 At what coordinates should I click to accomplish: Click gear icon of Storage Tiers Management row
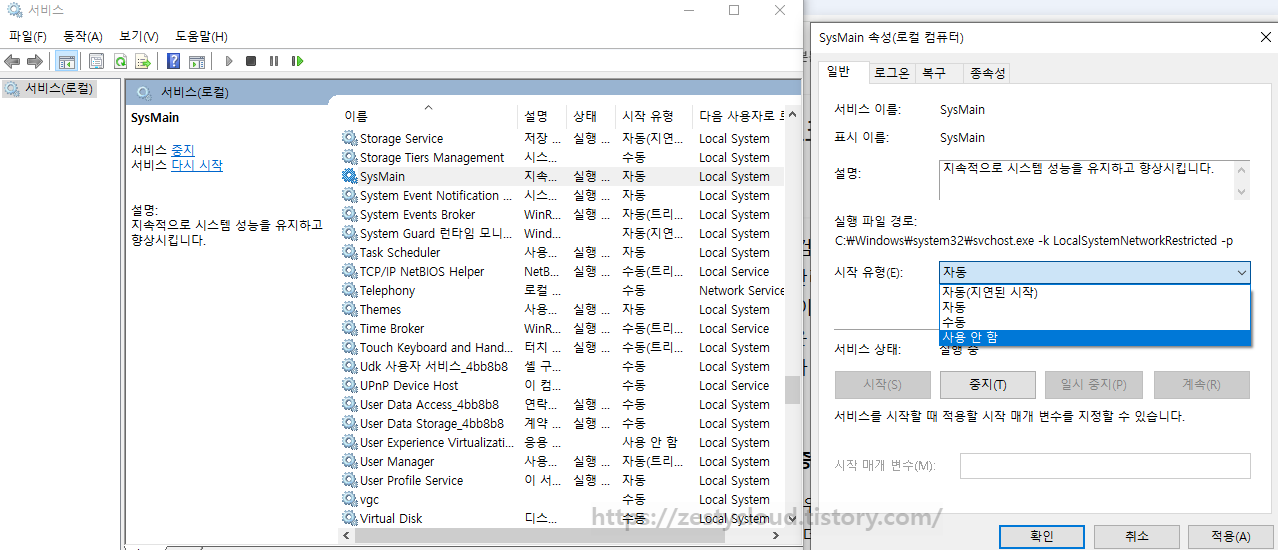(349, 157)
